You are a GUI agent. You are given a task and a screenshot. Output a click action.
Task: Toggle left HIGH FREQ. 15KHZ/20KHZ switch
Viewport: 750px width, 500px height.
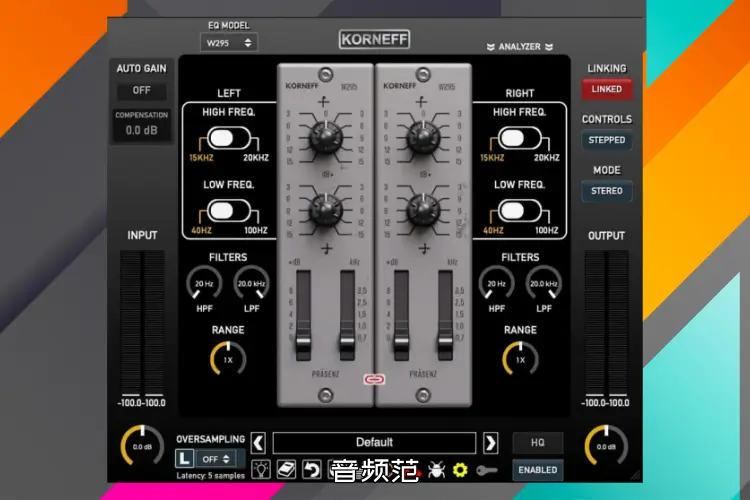click(x=229, y=138)
